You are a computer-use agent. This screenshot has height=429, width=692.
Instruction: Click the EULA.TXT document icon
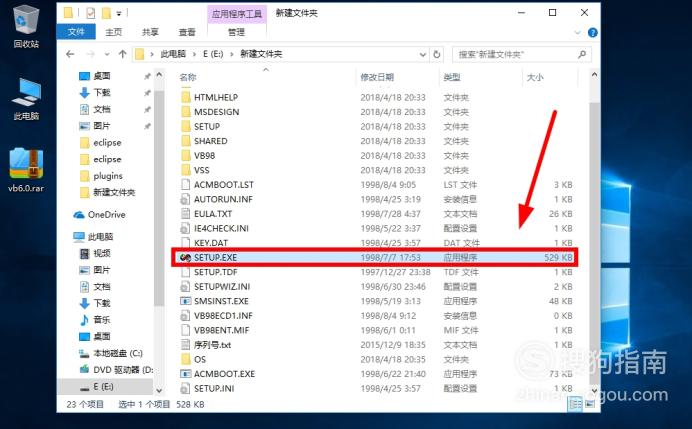(185, 214)
